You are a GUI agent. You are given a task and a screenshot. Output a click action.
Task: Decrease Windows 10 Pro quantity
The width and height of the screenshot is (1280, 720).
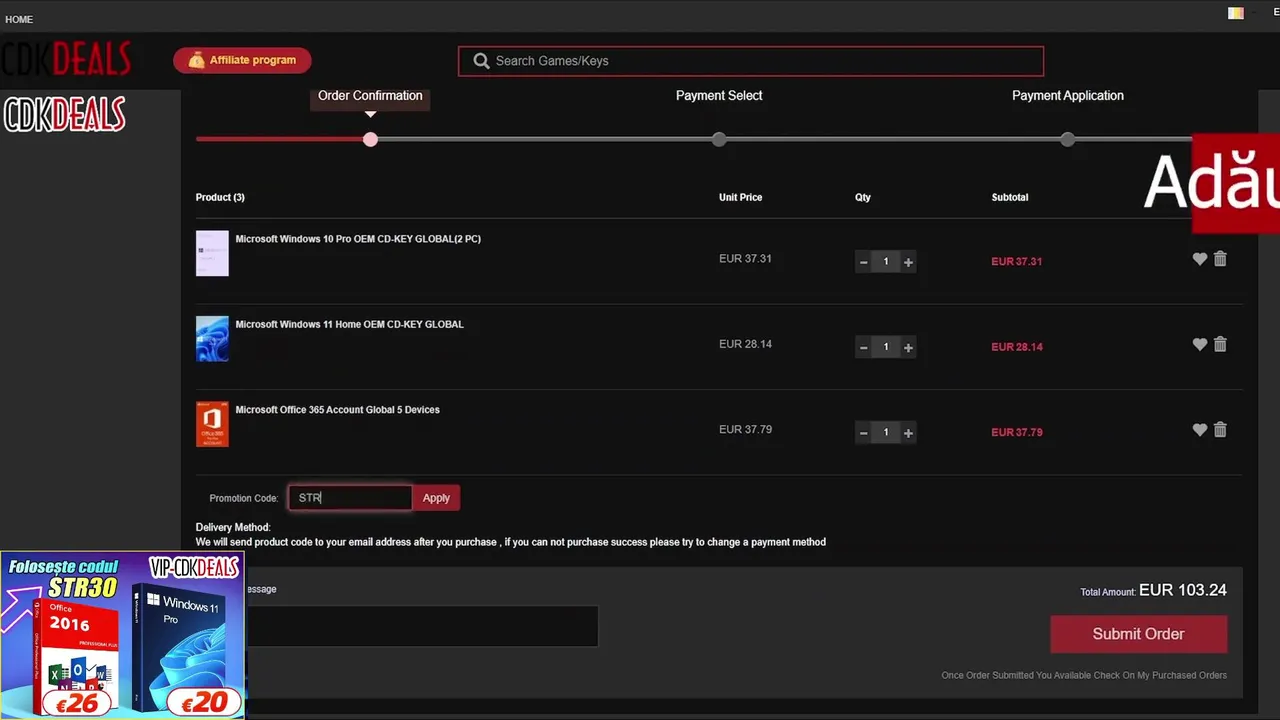(x=864, y=262)
